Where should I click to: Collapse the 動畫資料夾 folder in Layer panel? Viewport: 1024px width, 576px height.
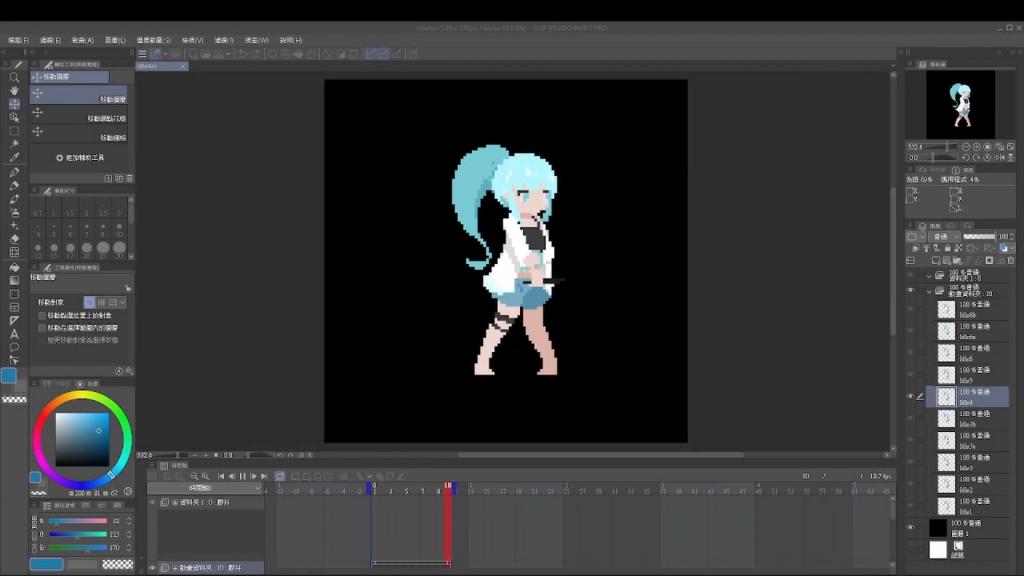tap(929, 291)
